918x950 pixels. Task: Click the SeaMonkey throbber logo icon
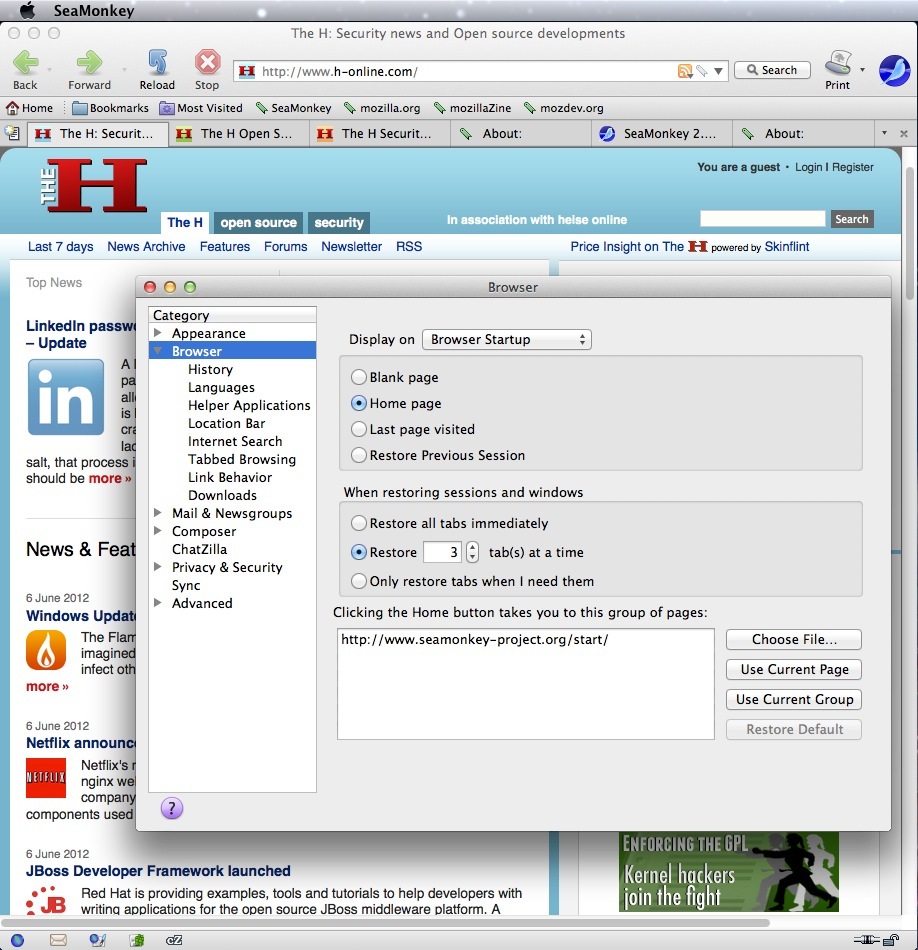pyautogui.click(x=894, y=71)
